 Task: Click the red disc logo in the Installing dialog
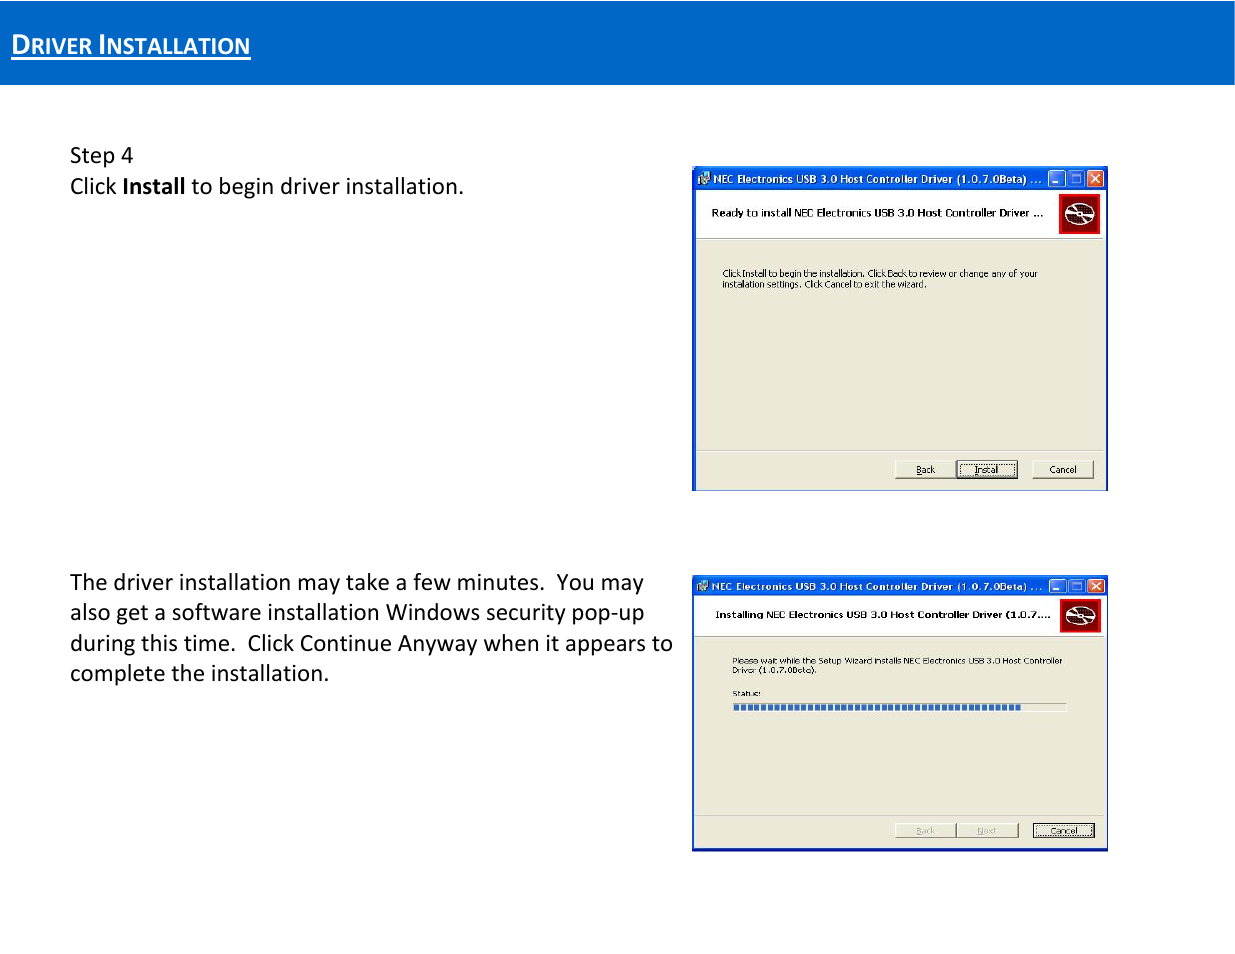click(1080, 616)
